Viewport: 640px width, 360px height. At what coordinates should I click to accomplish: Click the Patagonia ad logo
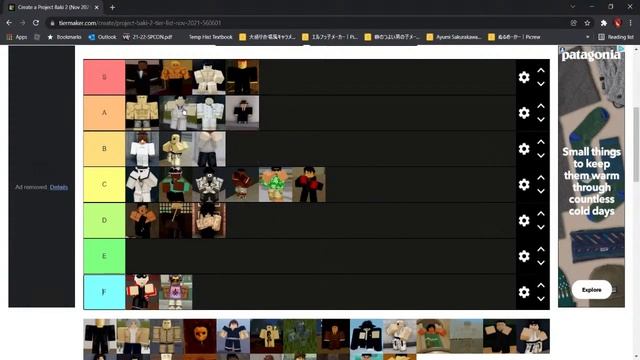(591, 54)
